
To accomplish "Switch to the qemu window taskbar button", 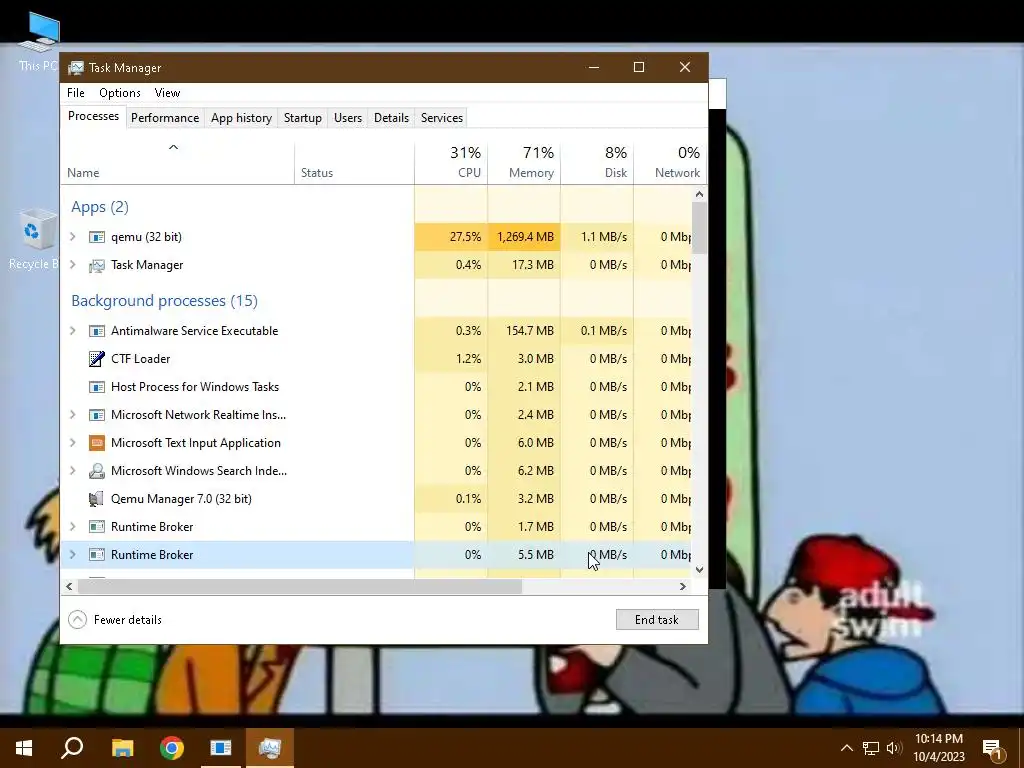I will pos(221,748).
